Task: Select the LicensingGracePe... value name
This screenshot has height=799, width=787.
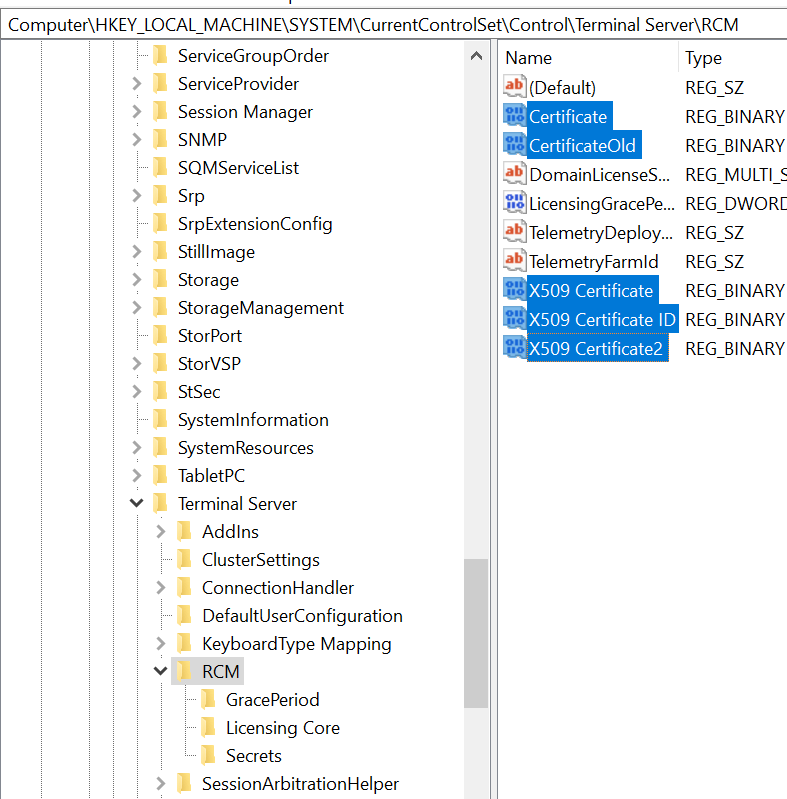Action: [601, 203]
